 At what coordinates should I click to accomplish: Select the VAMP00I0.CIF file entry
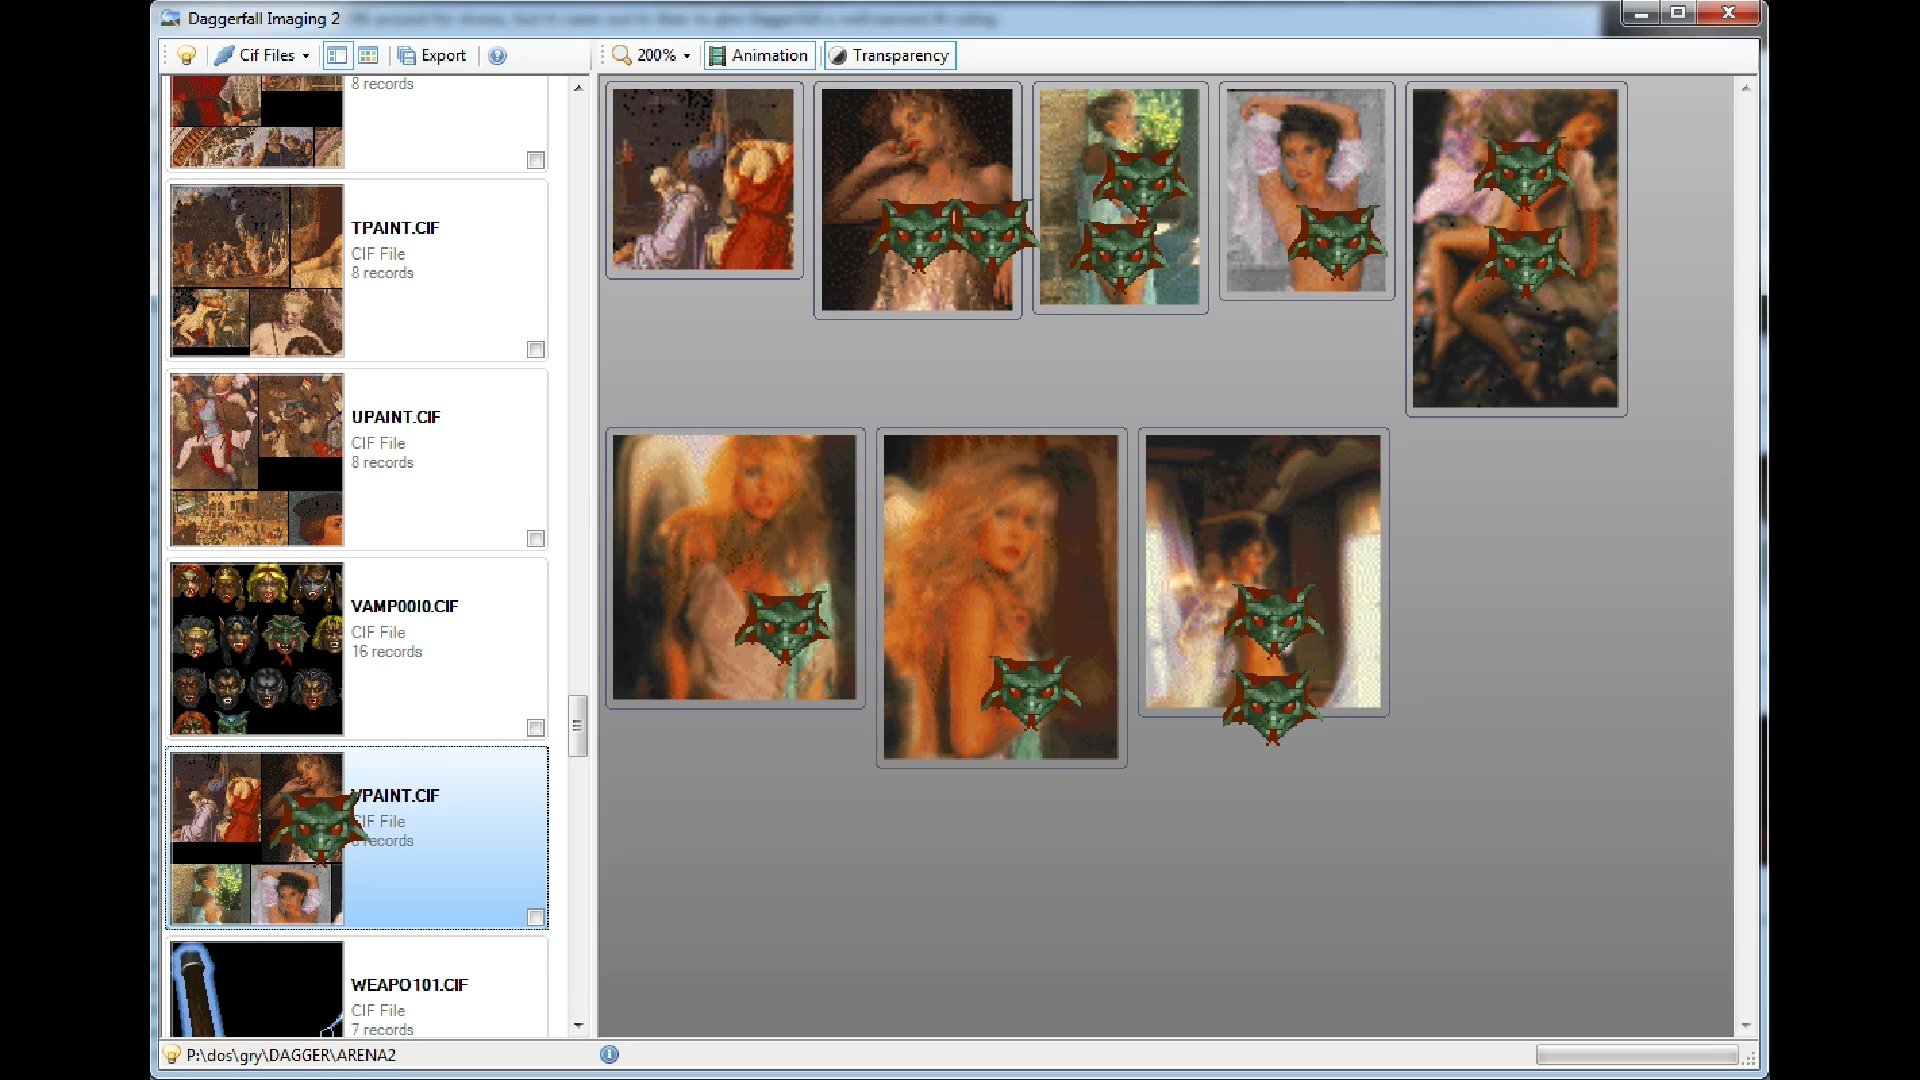click(357, 648)
